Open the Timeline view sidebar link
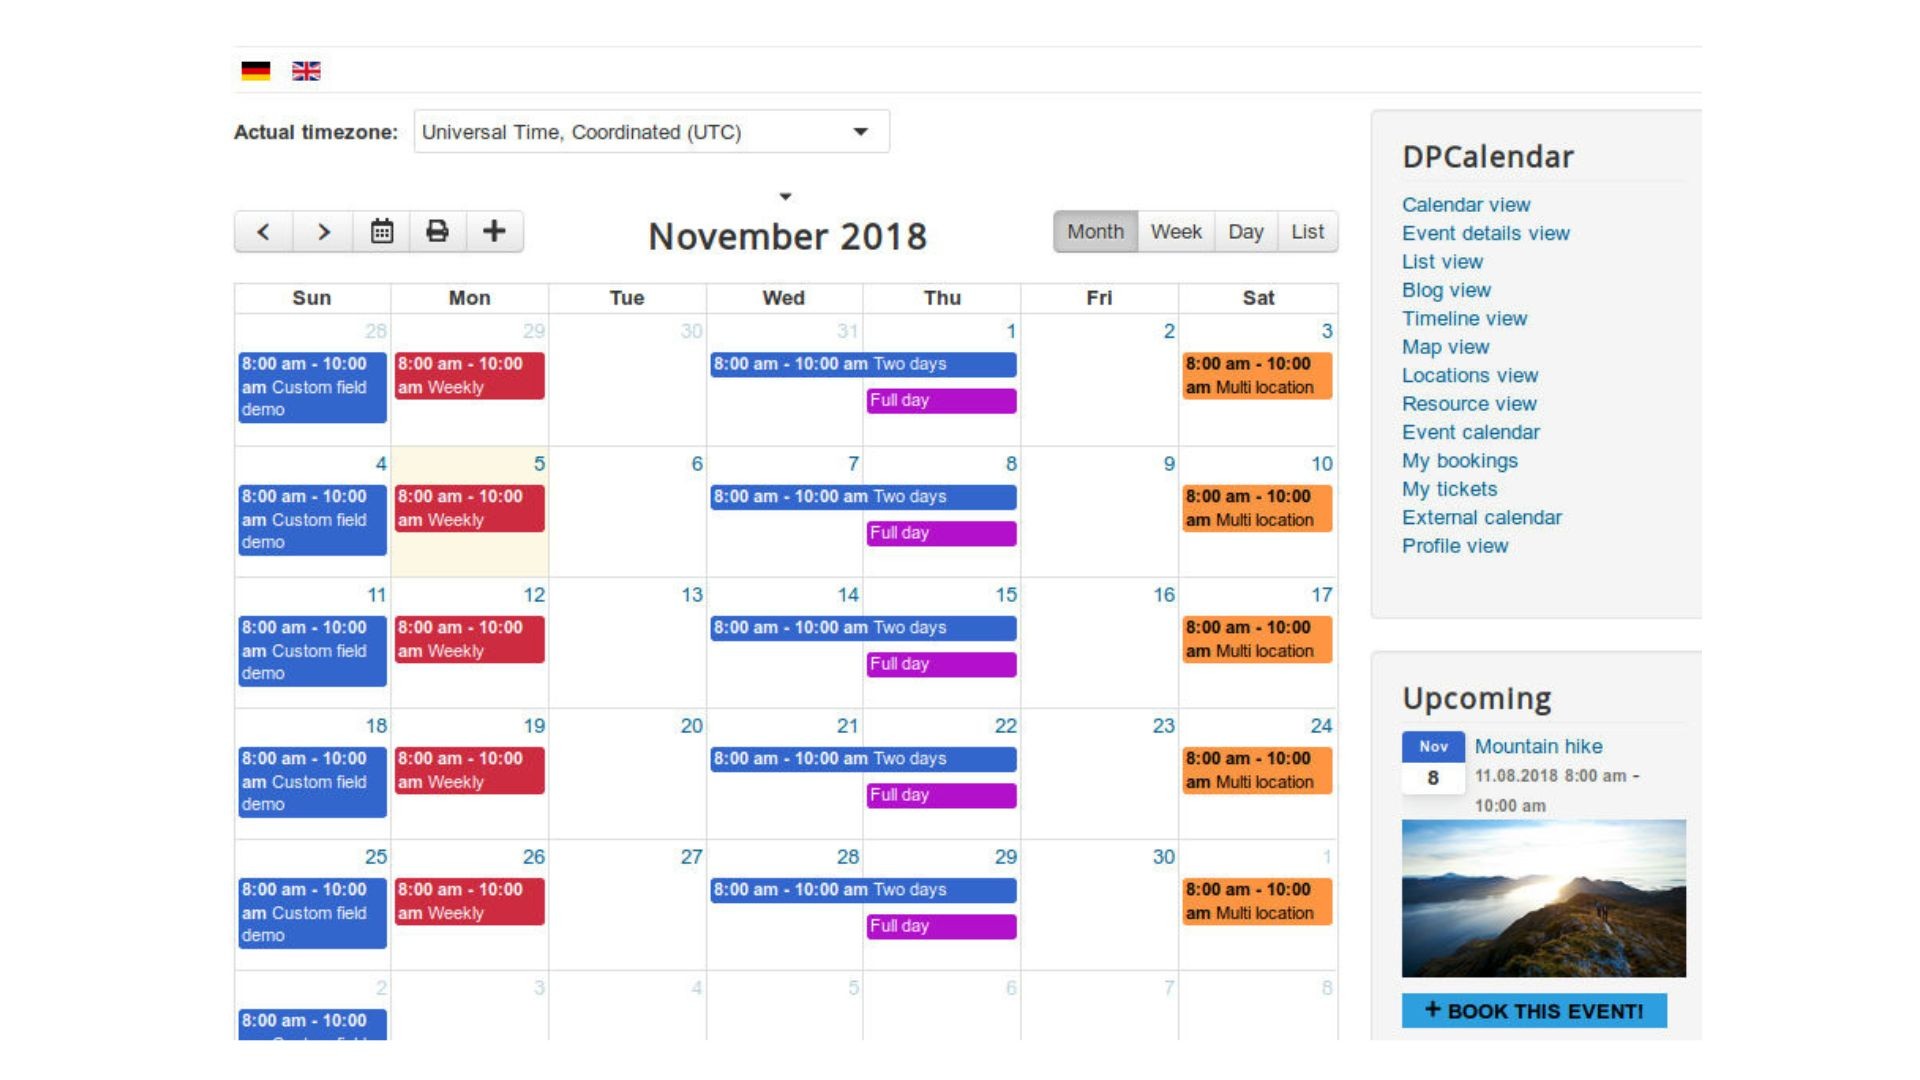 (1464, 319)
